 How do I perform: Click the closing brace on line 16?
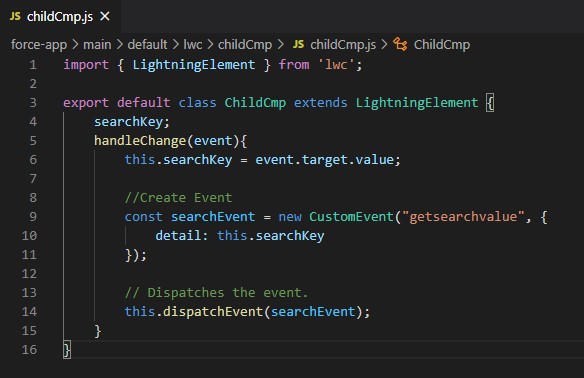(x=67, y=350)
